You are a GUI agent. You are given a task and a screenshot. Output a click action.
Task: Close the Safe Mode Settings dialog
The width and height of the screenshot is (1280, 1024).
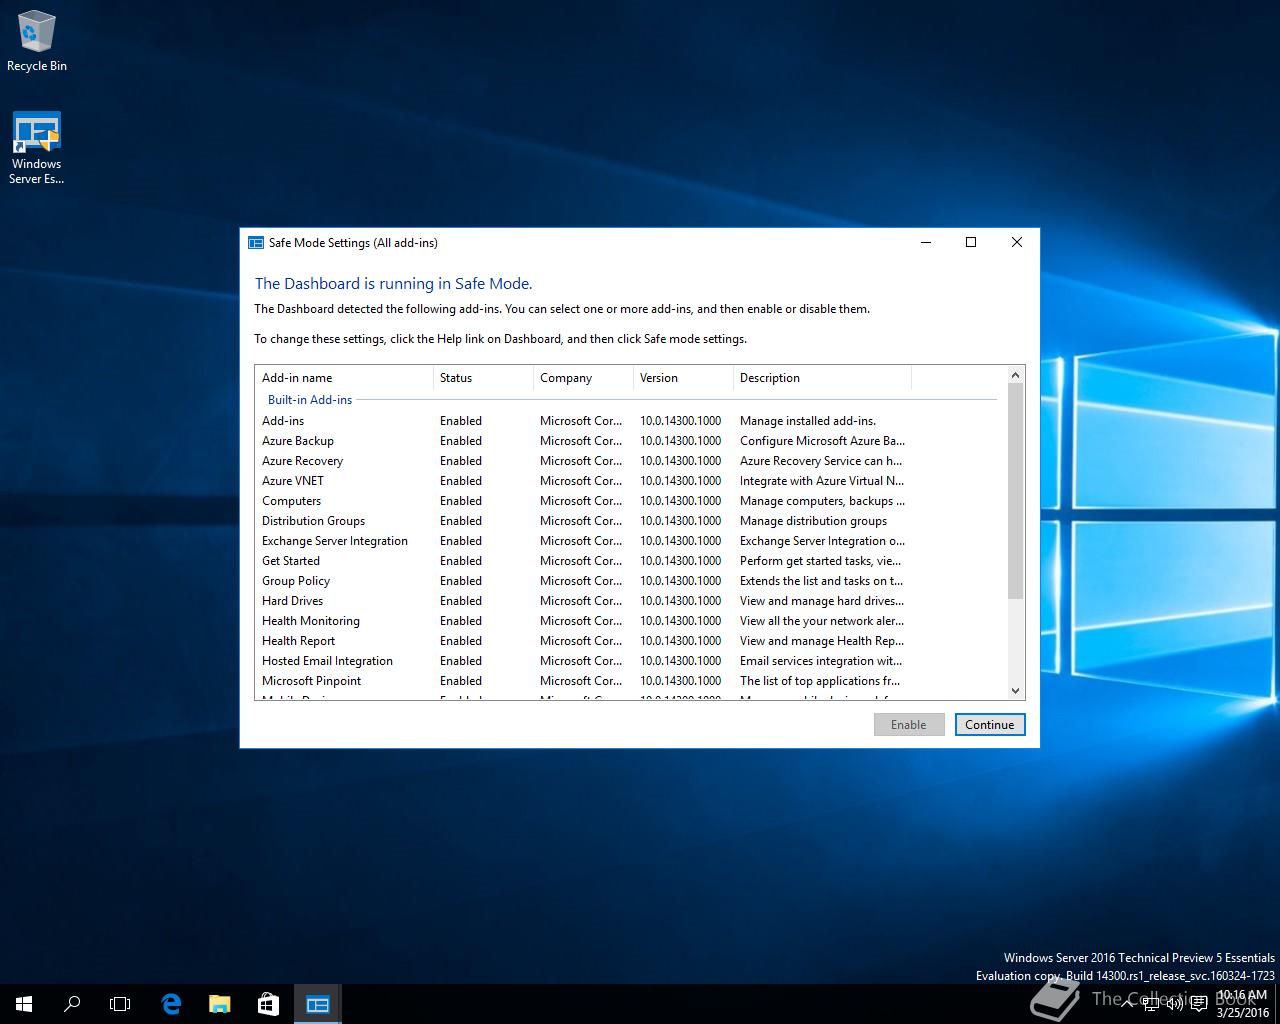tap(1017, 242)
